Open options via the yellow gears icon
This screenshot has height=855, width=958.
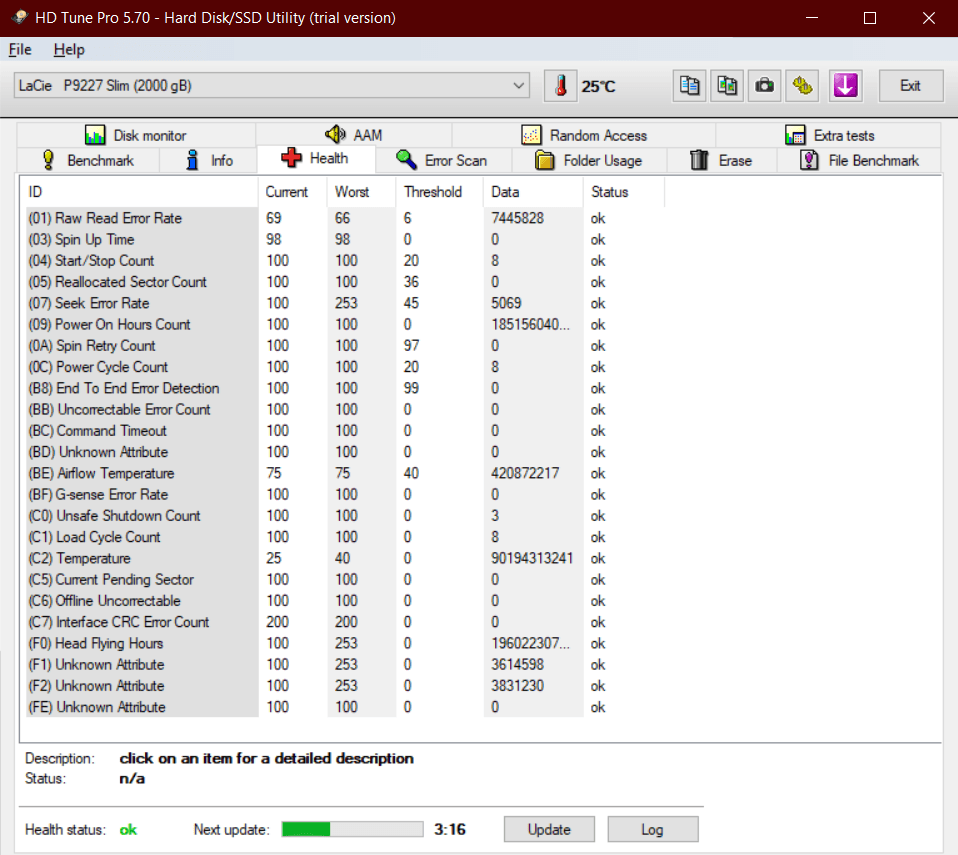(802, 86)
